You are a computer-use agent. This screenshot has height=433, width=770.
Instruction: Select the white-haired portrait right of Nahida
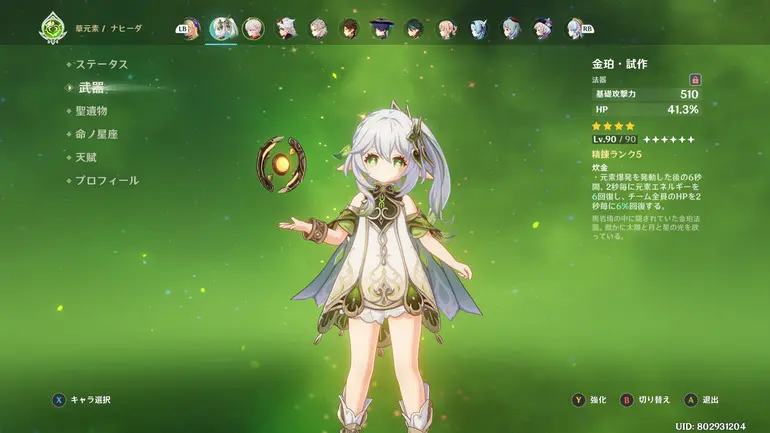(254, 28)
